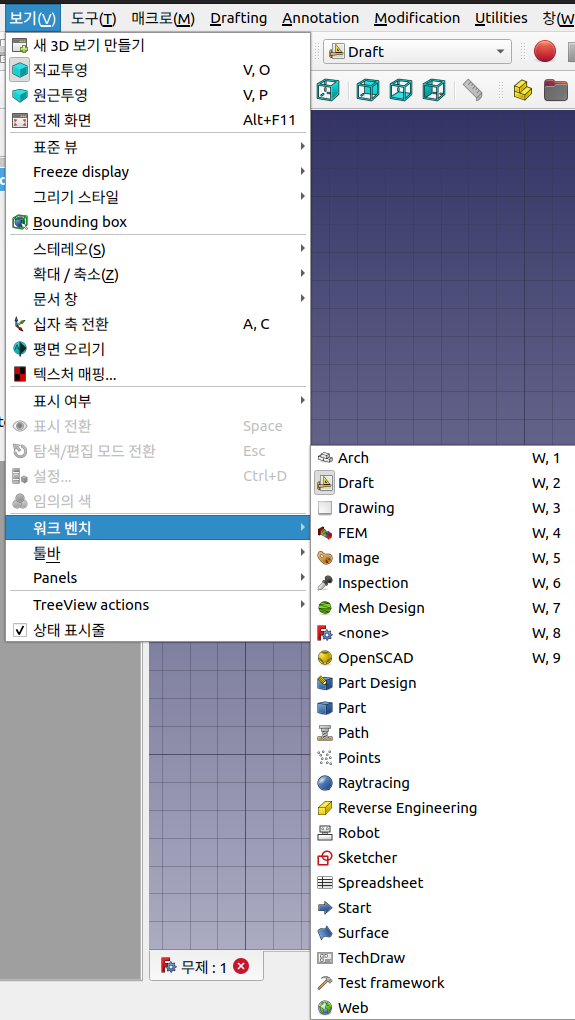Image resolution: width=575 pixels, height=1020 pixels.
Task: Open the Drafting menu
Action: coord(239,18)
